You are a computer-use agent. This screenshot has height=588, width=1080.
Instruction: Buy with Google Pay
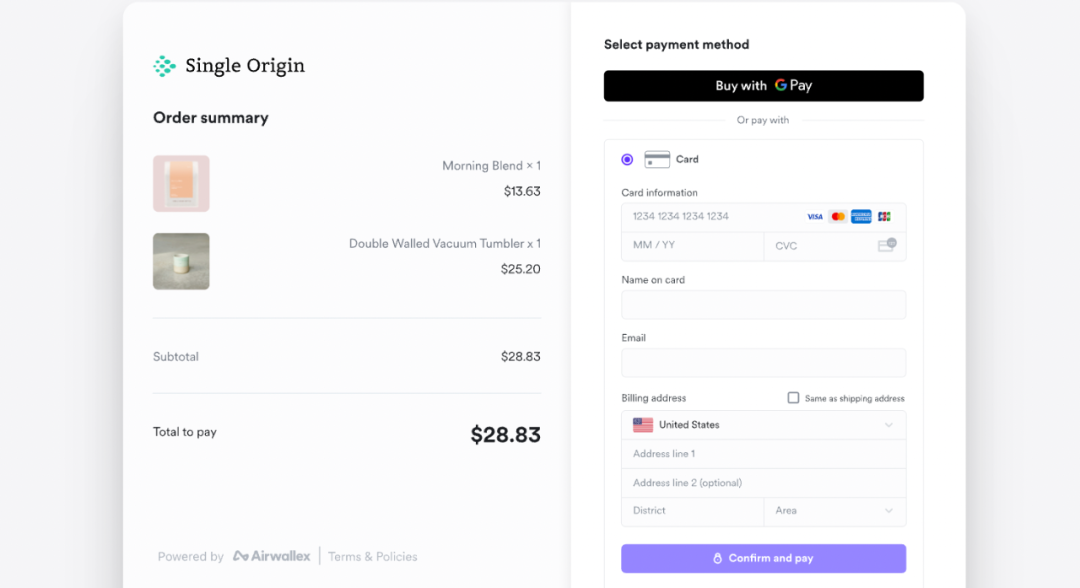[x=763, y=86]
